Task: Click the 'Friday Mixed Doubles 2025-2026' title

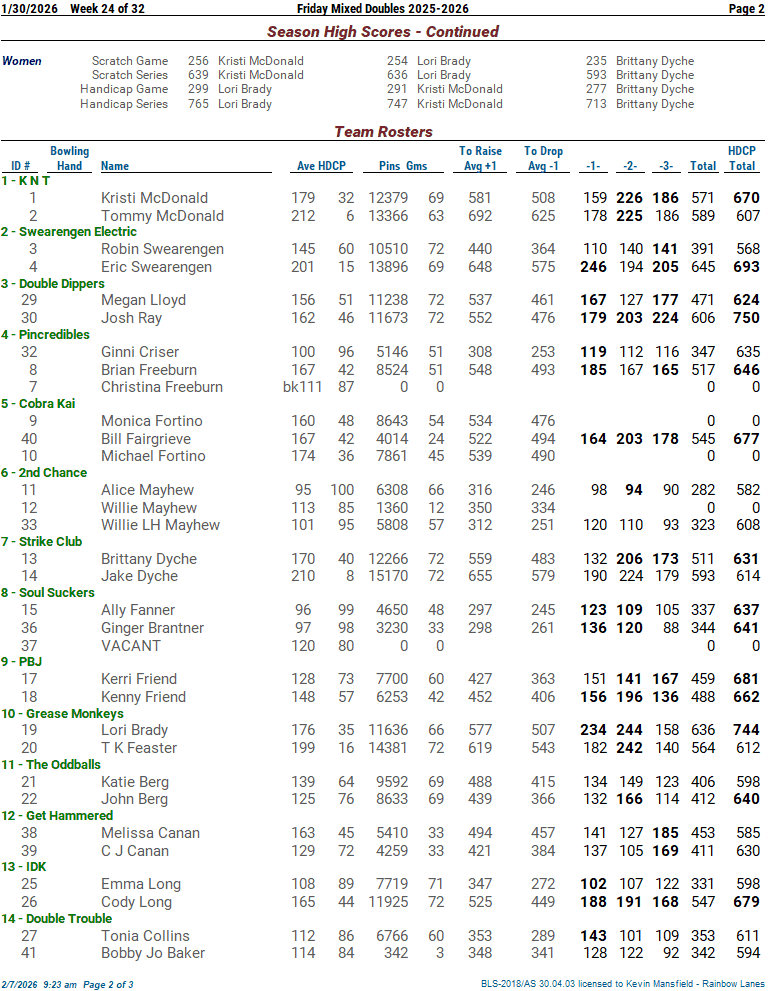Action: point(383,9)
